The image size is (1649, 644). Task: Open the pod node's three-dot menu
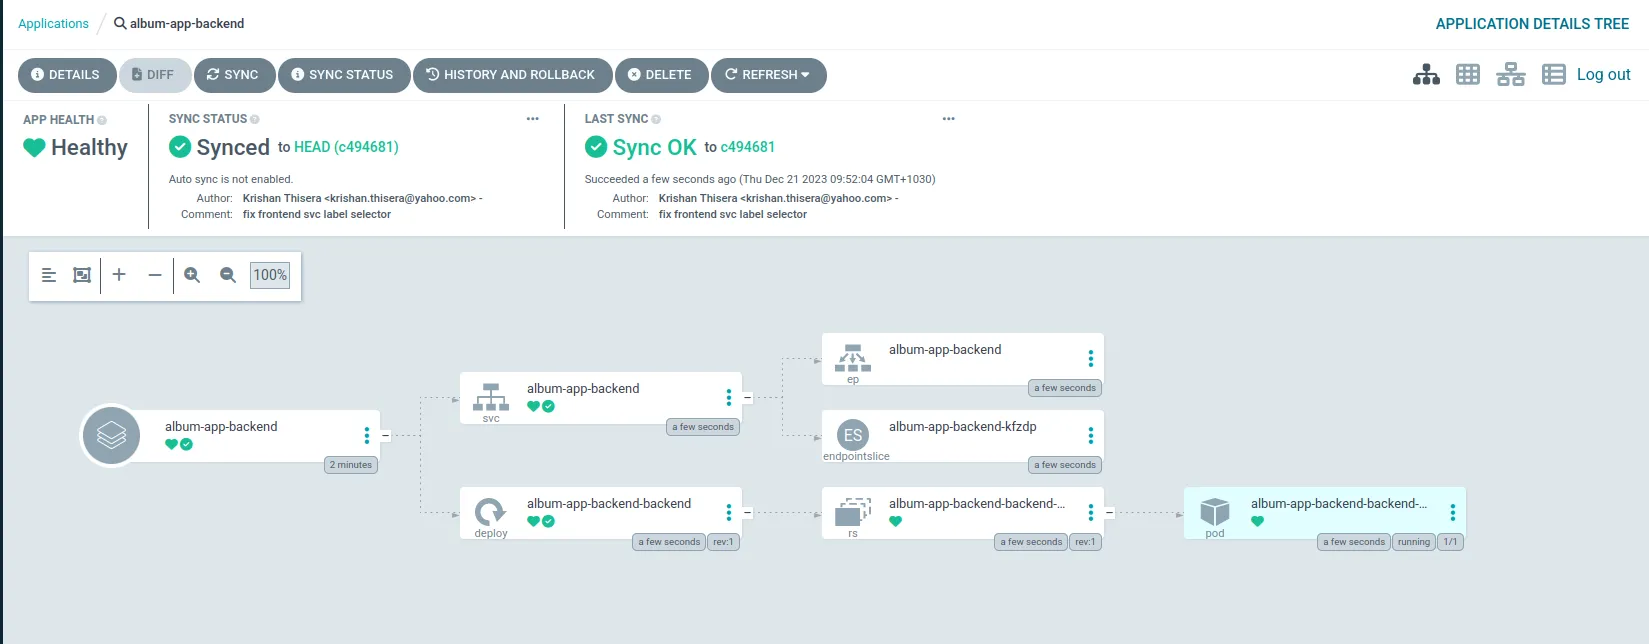click(x=1453, y=512)
